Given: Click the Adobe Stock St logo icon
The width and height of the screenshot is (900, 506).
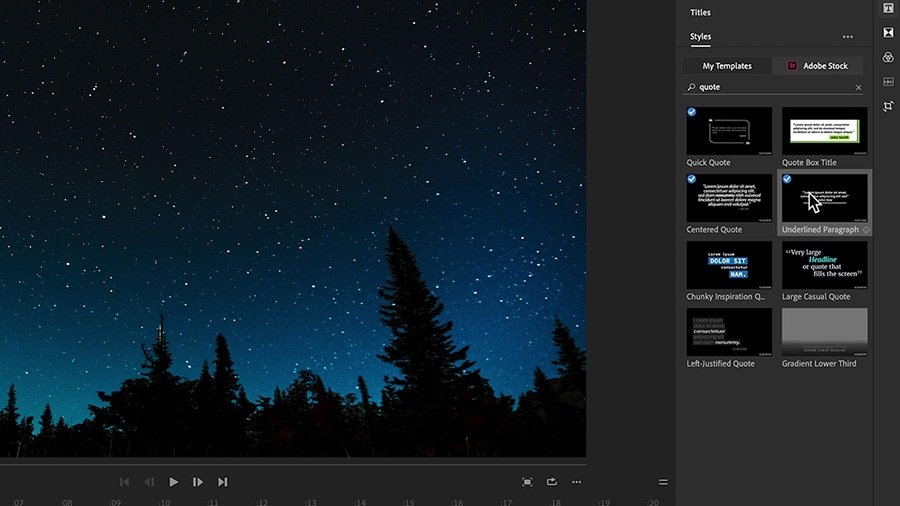Looking at the screenshot, I should pyautogui.click(x=792, y=66).
